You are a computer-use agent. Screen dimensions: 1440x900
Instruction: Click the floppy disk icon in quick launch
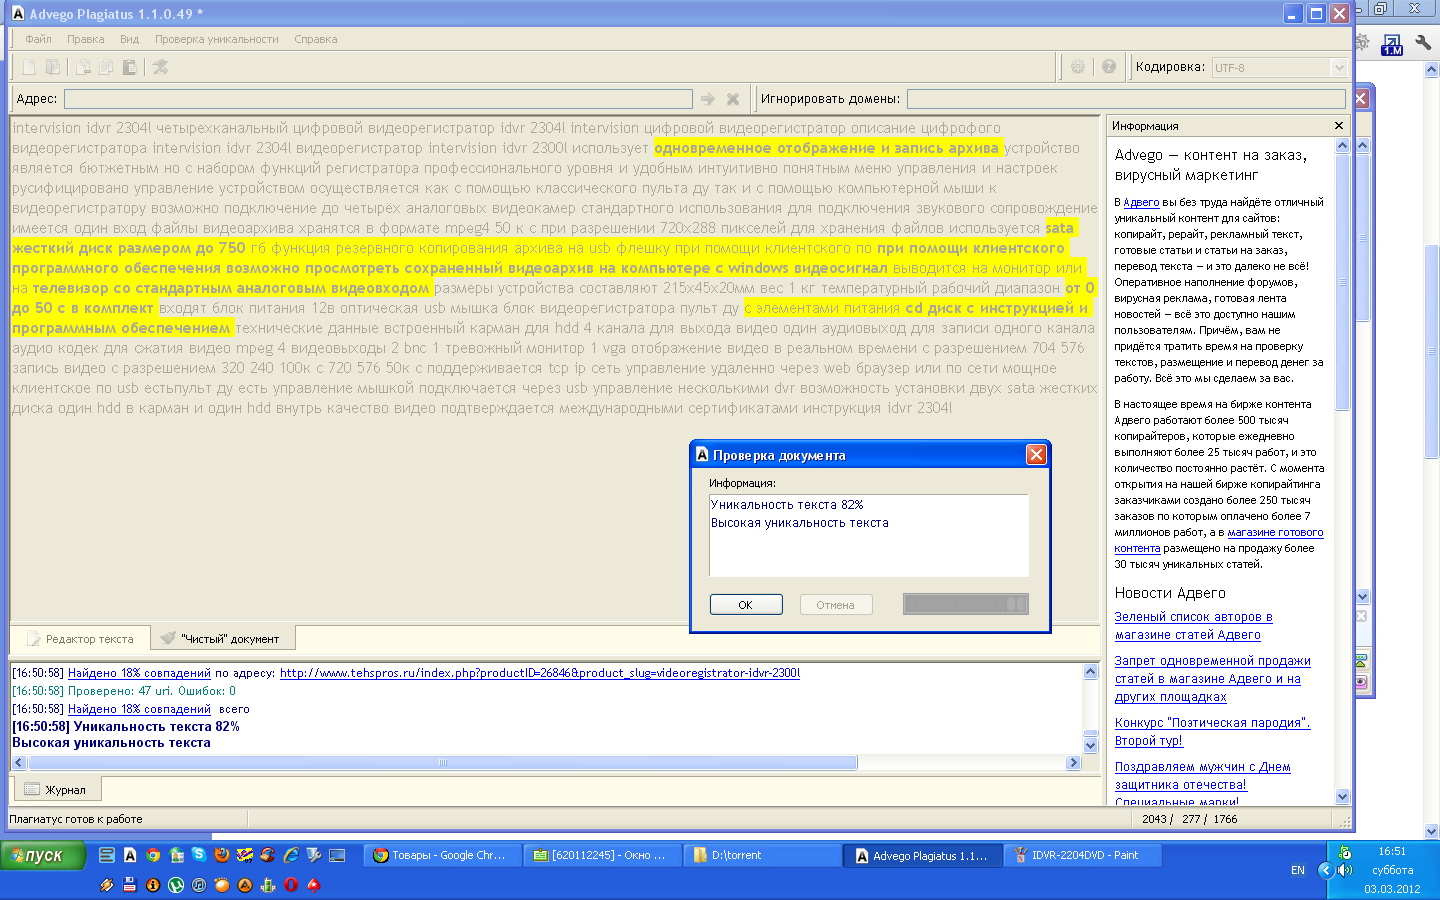pos(130,885)
